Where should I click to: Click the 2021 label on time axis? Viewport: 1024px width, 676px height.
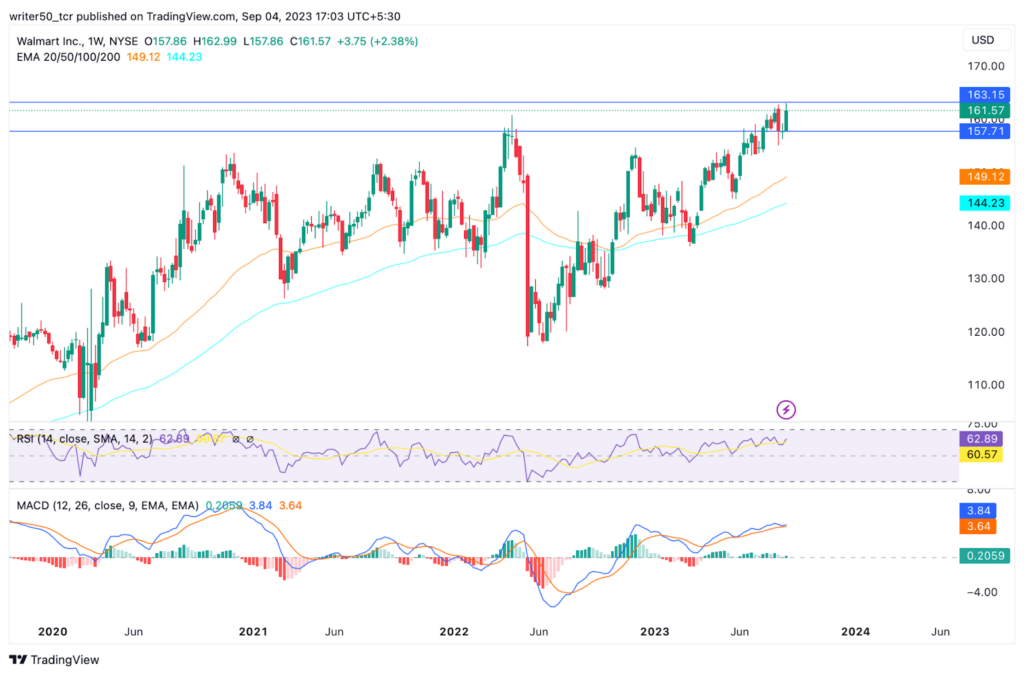253,632
